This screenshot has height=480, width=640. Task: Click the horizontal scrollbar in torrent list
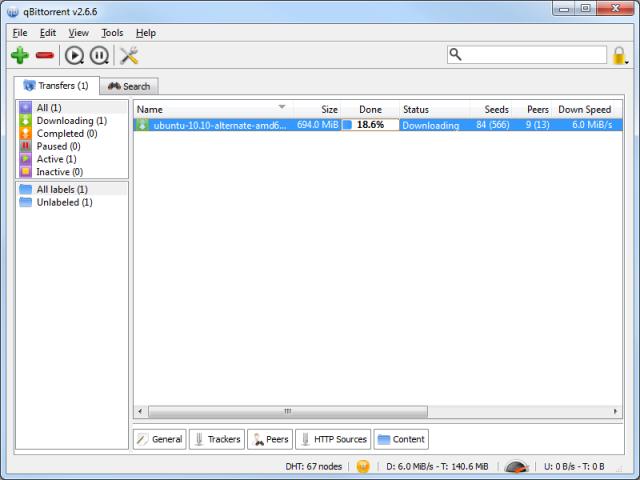click(287, 411)
